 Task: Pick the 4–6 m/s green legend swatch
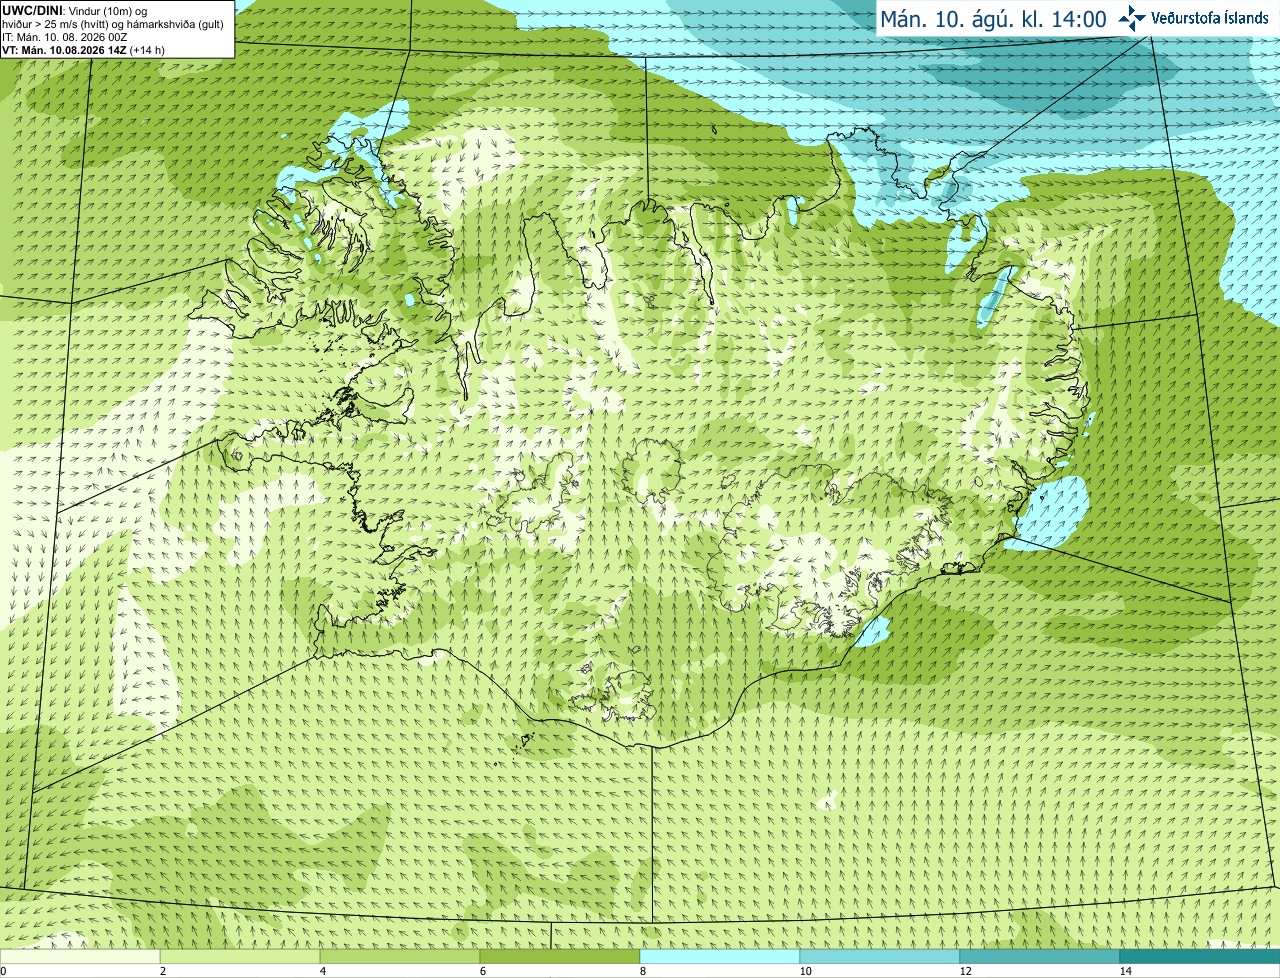[x=400, y=957]
